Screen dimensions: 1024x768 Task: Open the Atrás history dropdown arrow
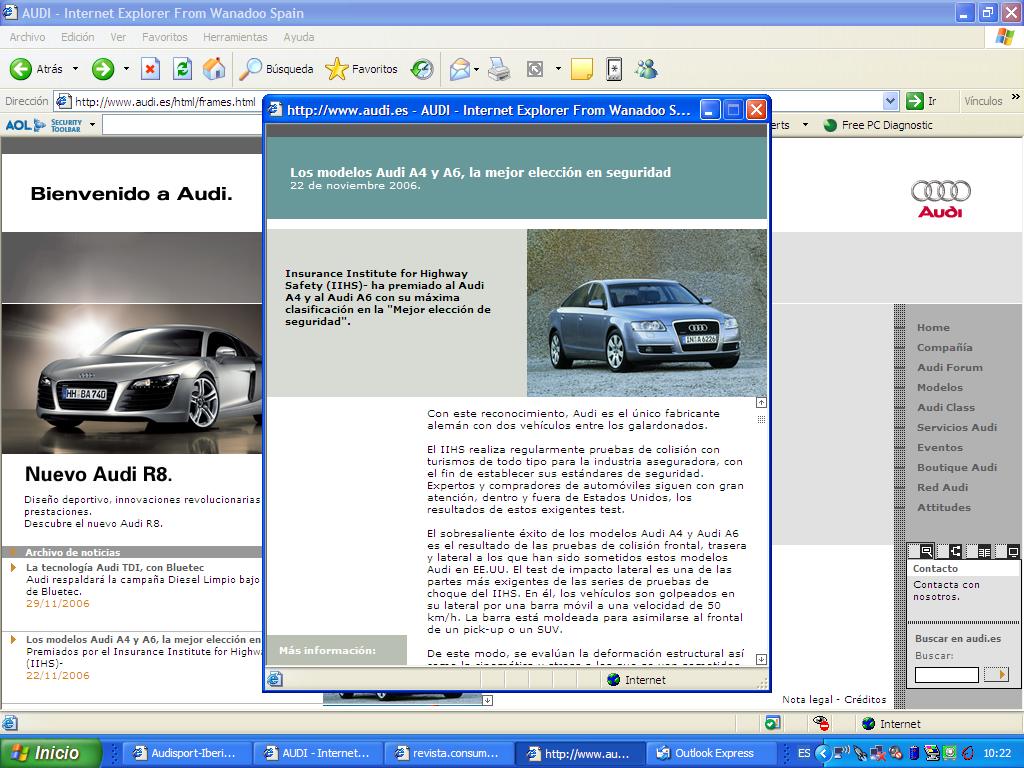(x=75, y=69)
